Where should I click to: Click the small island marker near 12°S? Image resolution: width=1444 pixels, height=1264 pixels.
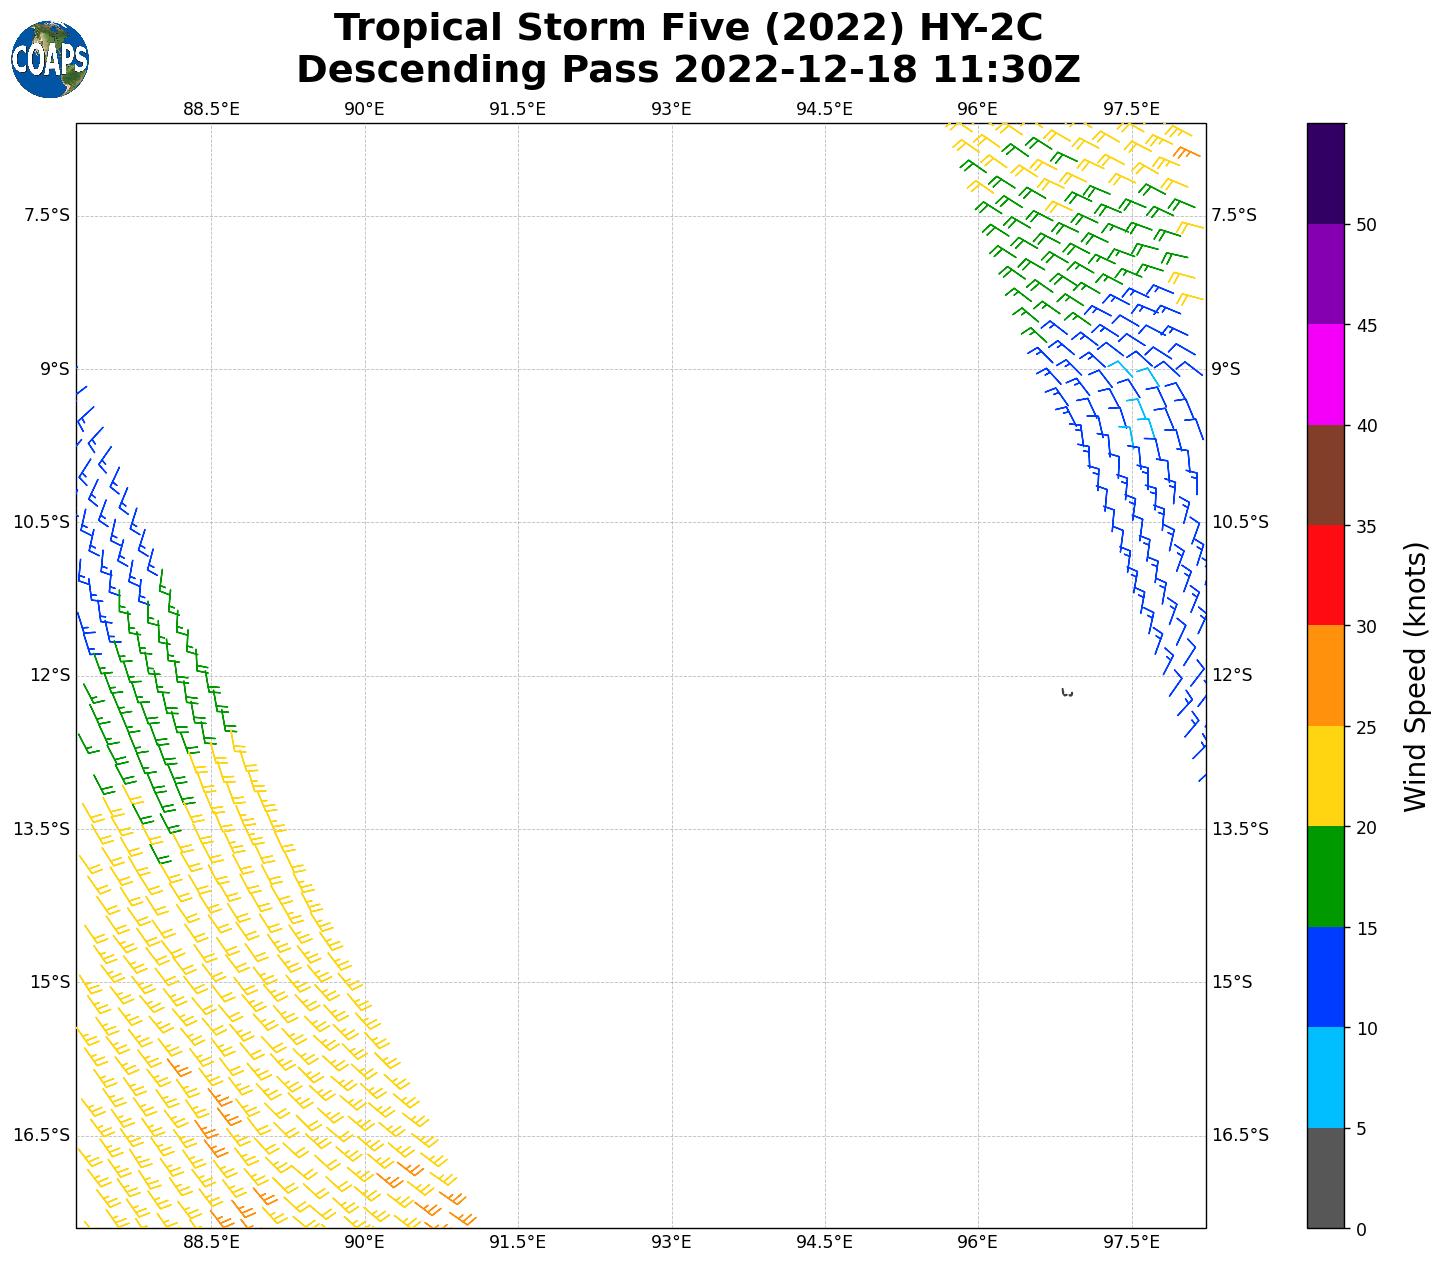click(1067, 692)
